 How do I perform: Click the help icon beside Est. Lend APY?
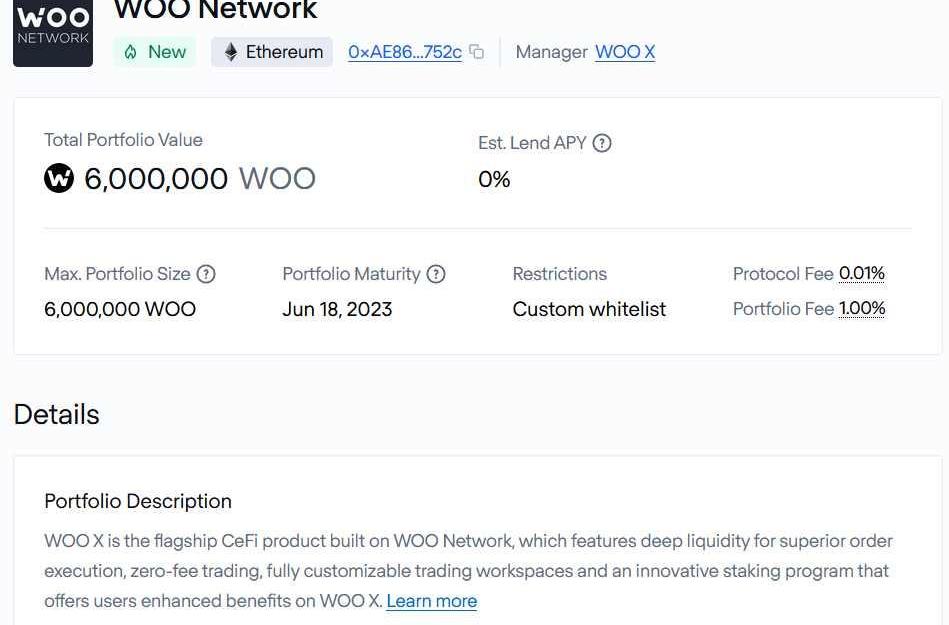pyautogui.click(x=602, y=143)
